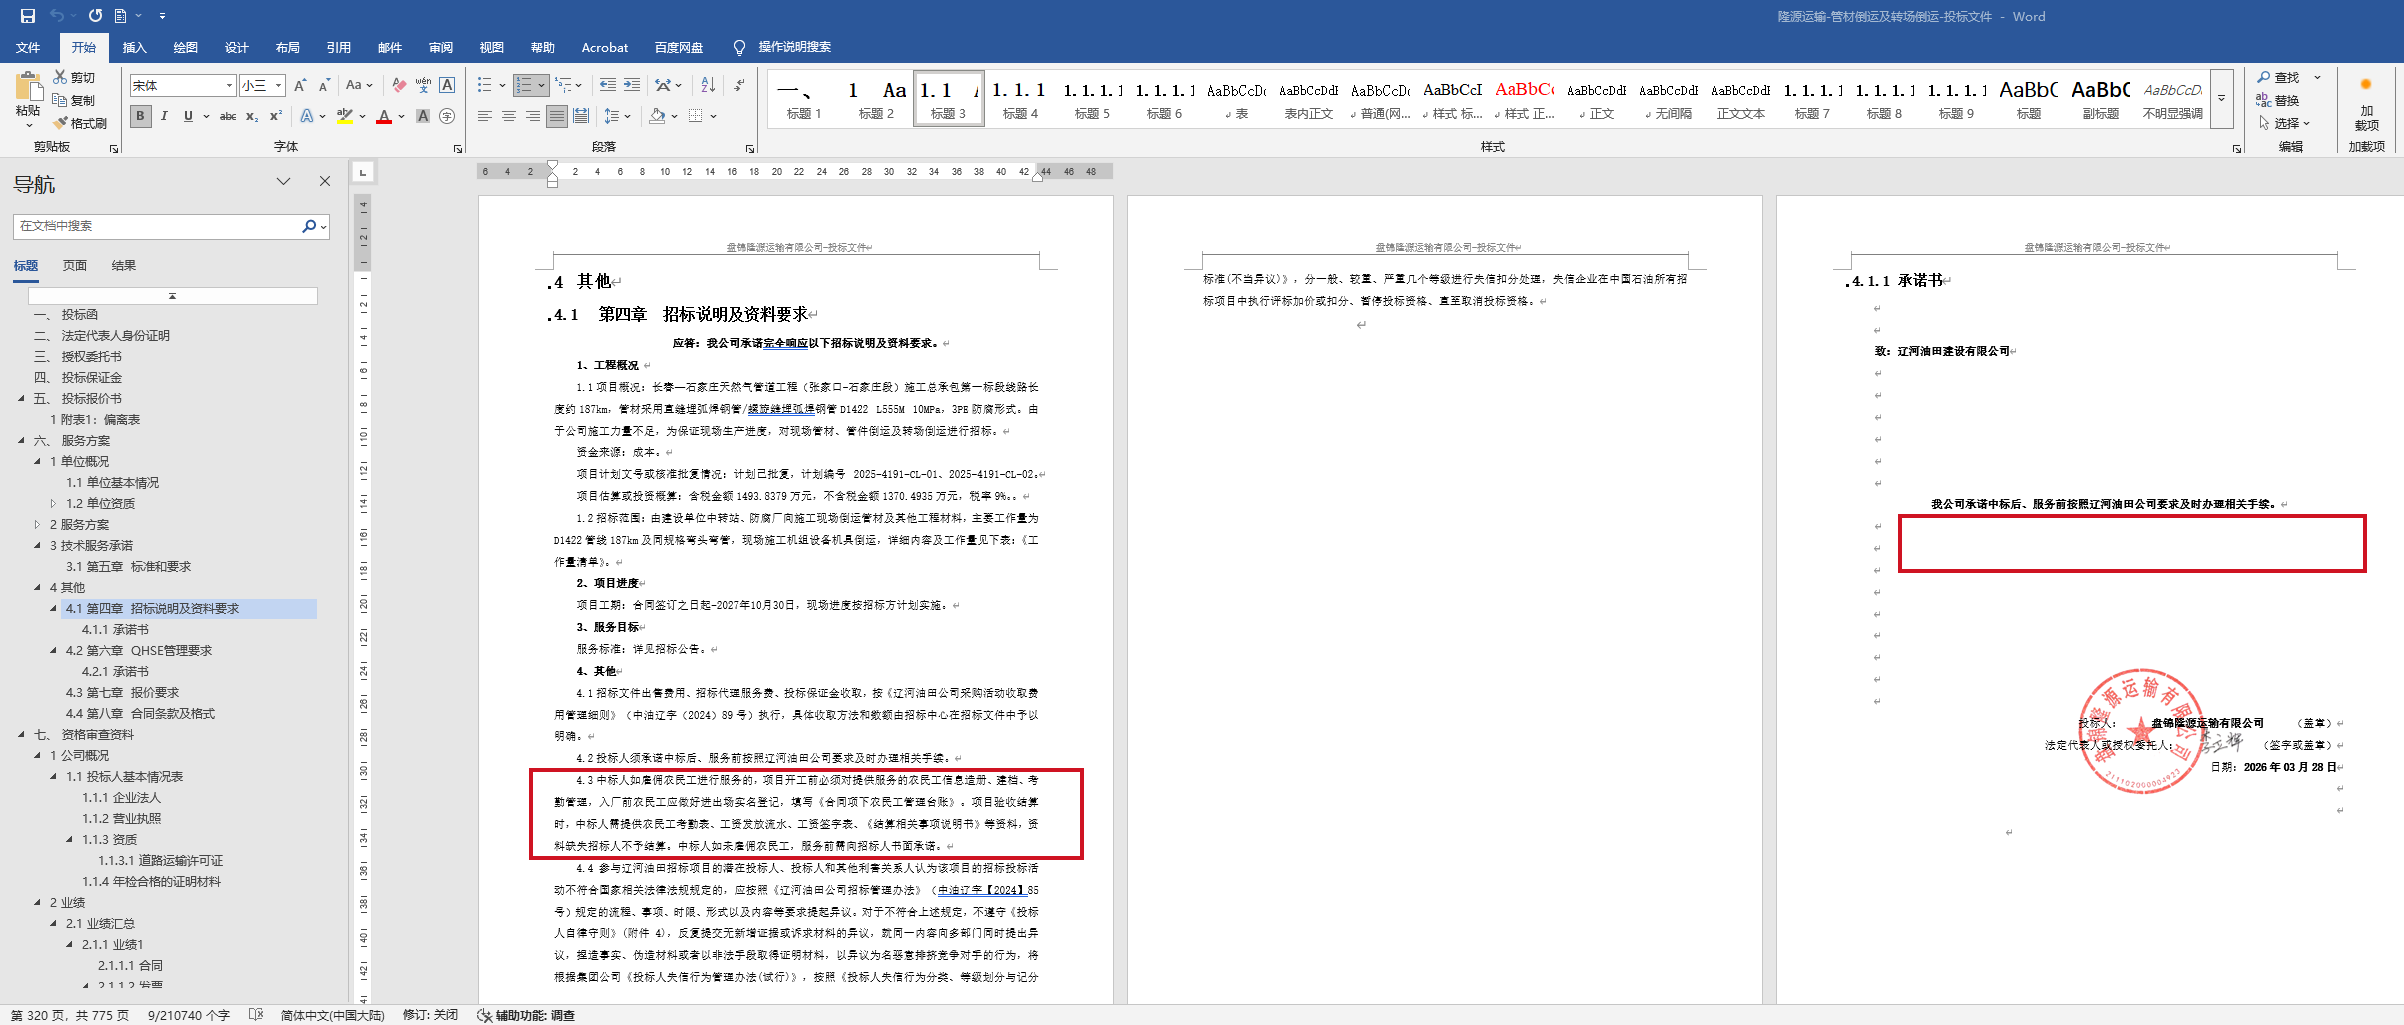The height and width of the screenshot is (1025, 2404).
Task: Decrease font size with the shrink-font icon
Action: coord(324,86)
